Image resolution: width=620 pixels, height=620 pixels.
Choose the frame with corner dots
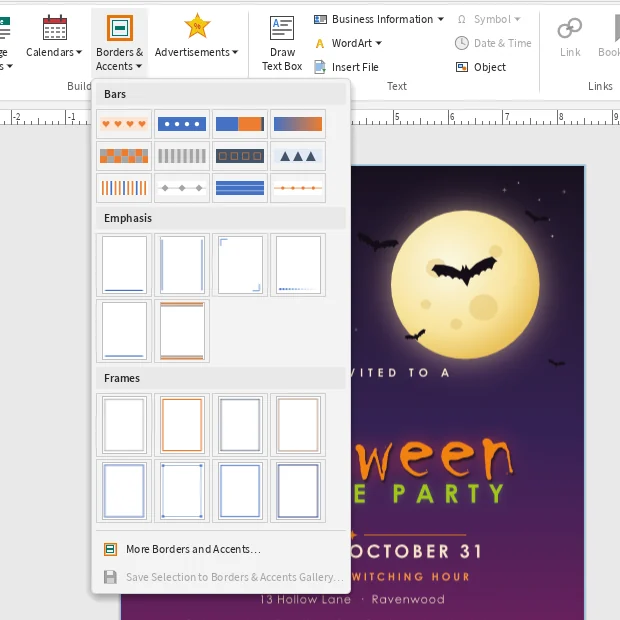[x=182, y=491]
